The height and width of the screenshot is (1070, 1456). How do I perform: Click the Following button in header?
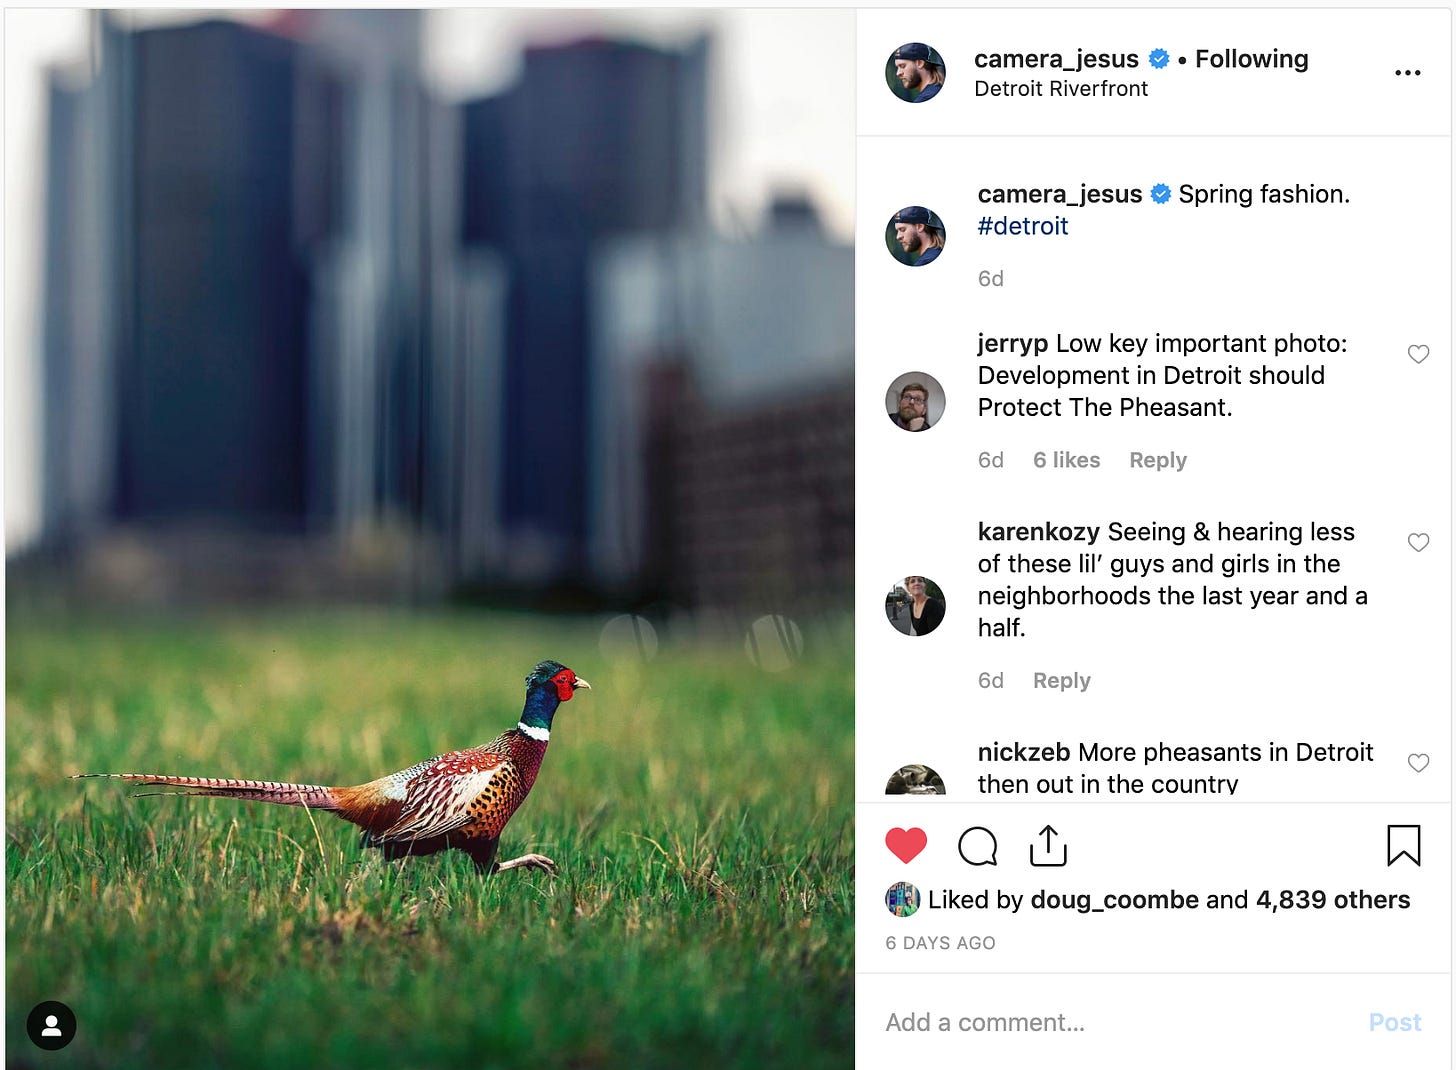point(1251,59)
